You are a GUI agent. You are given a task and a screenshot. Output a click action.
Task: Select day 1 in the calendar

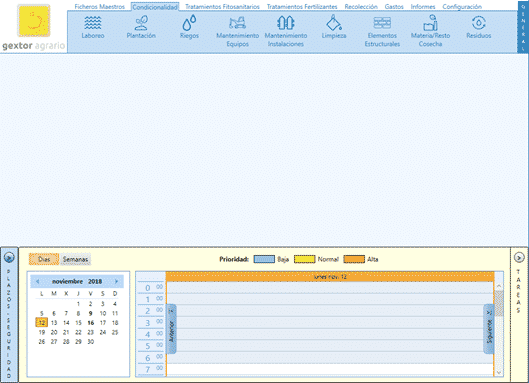[78, 304]
